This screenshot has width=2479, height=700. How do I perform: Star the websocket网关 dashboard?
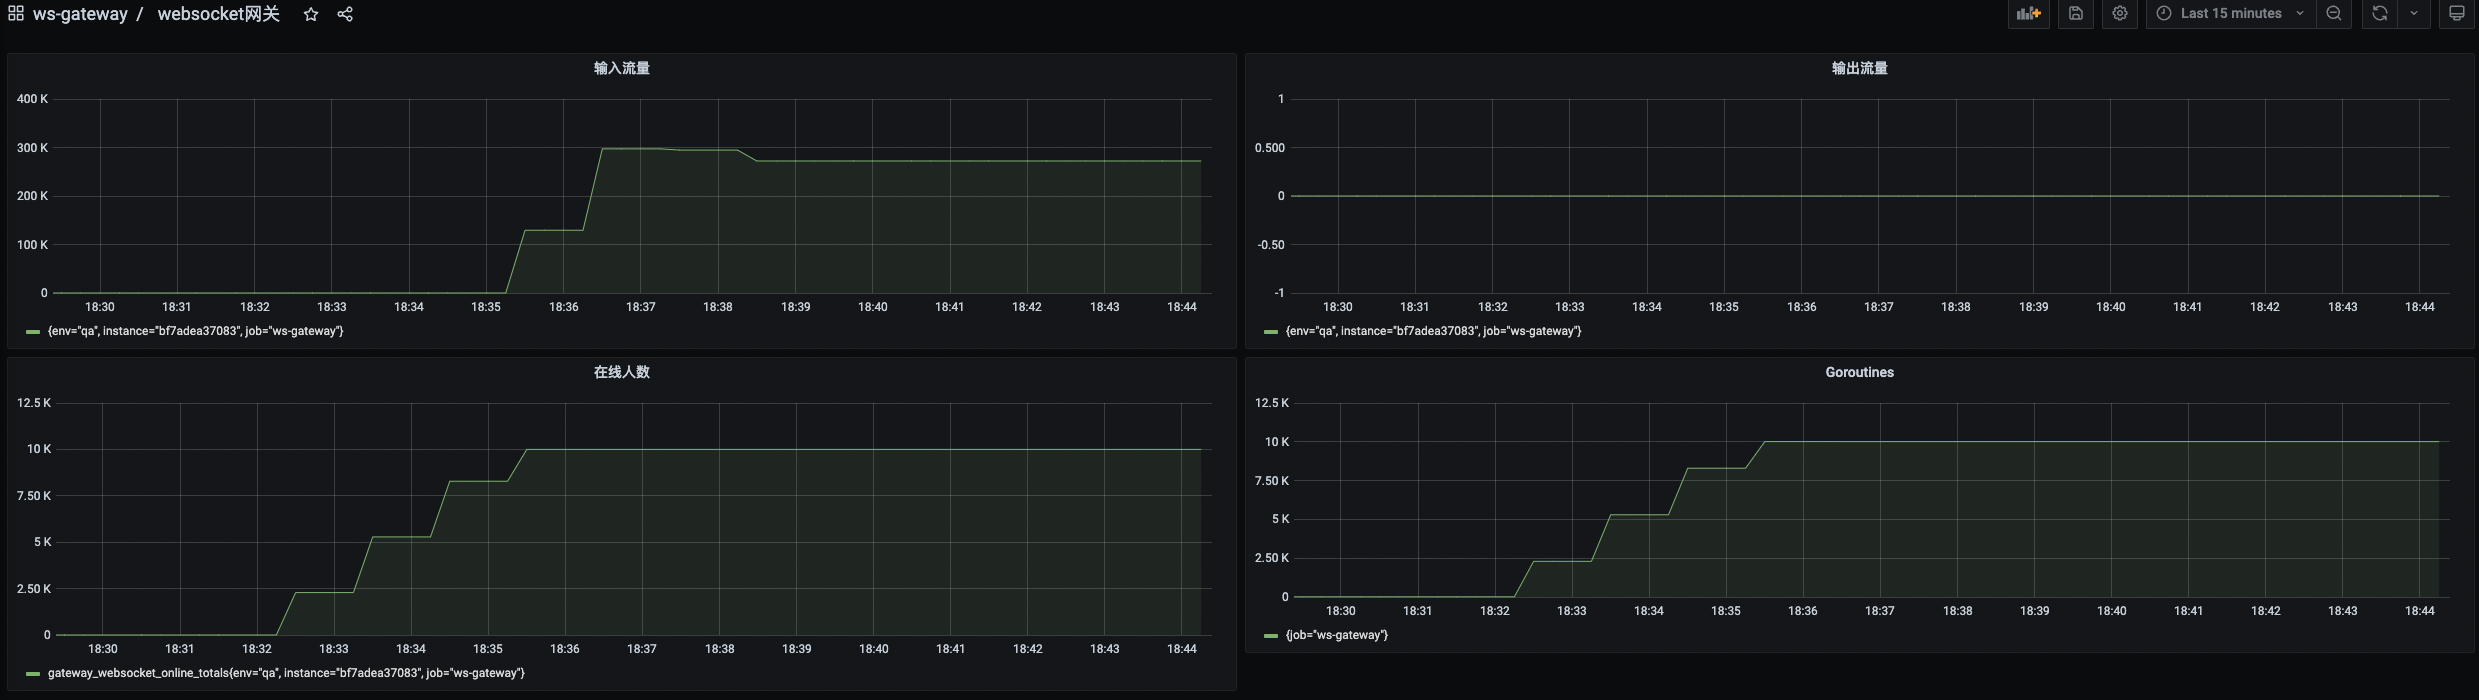[311, 14]
